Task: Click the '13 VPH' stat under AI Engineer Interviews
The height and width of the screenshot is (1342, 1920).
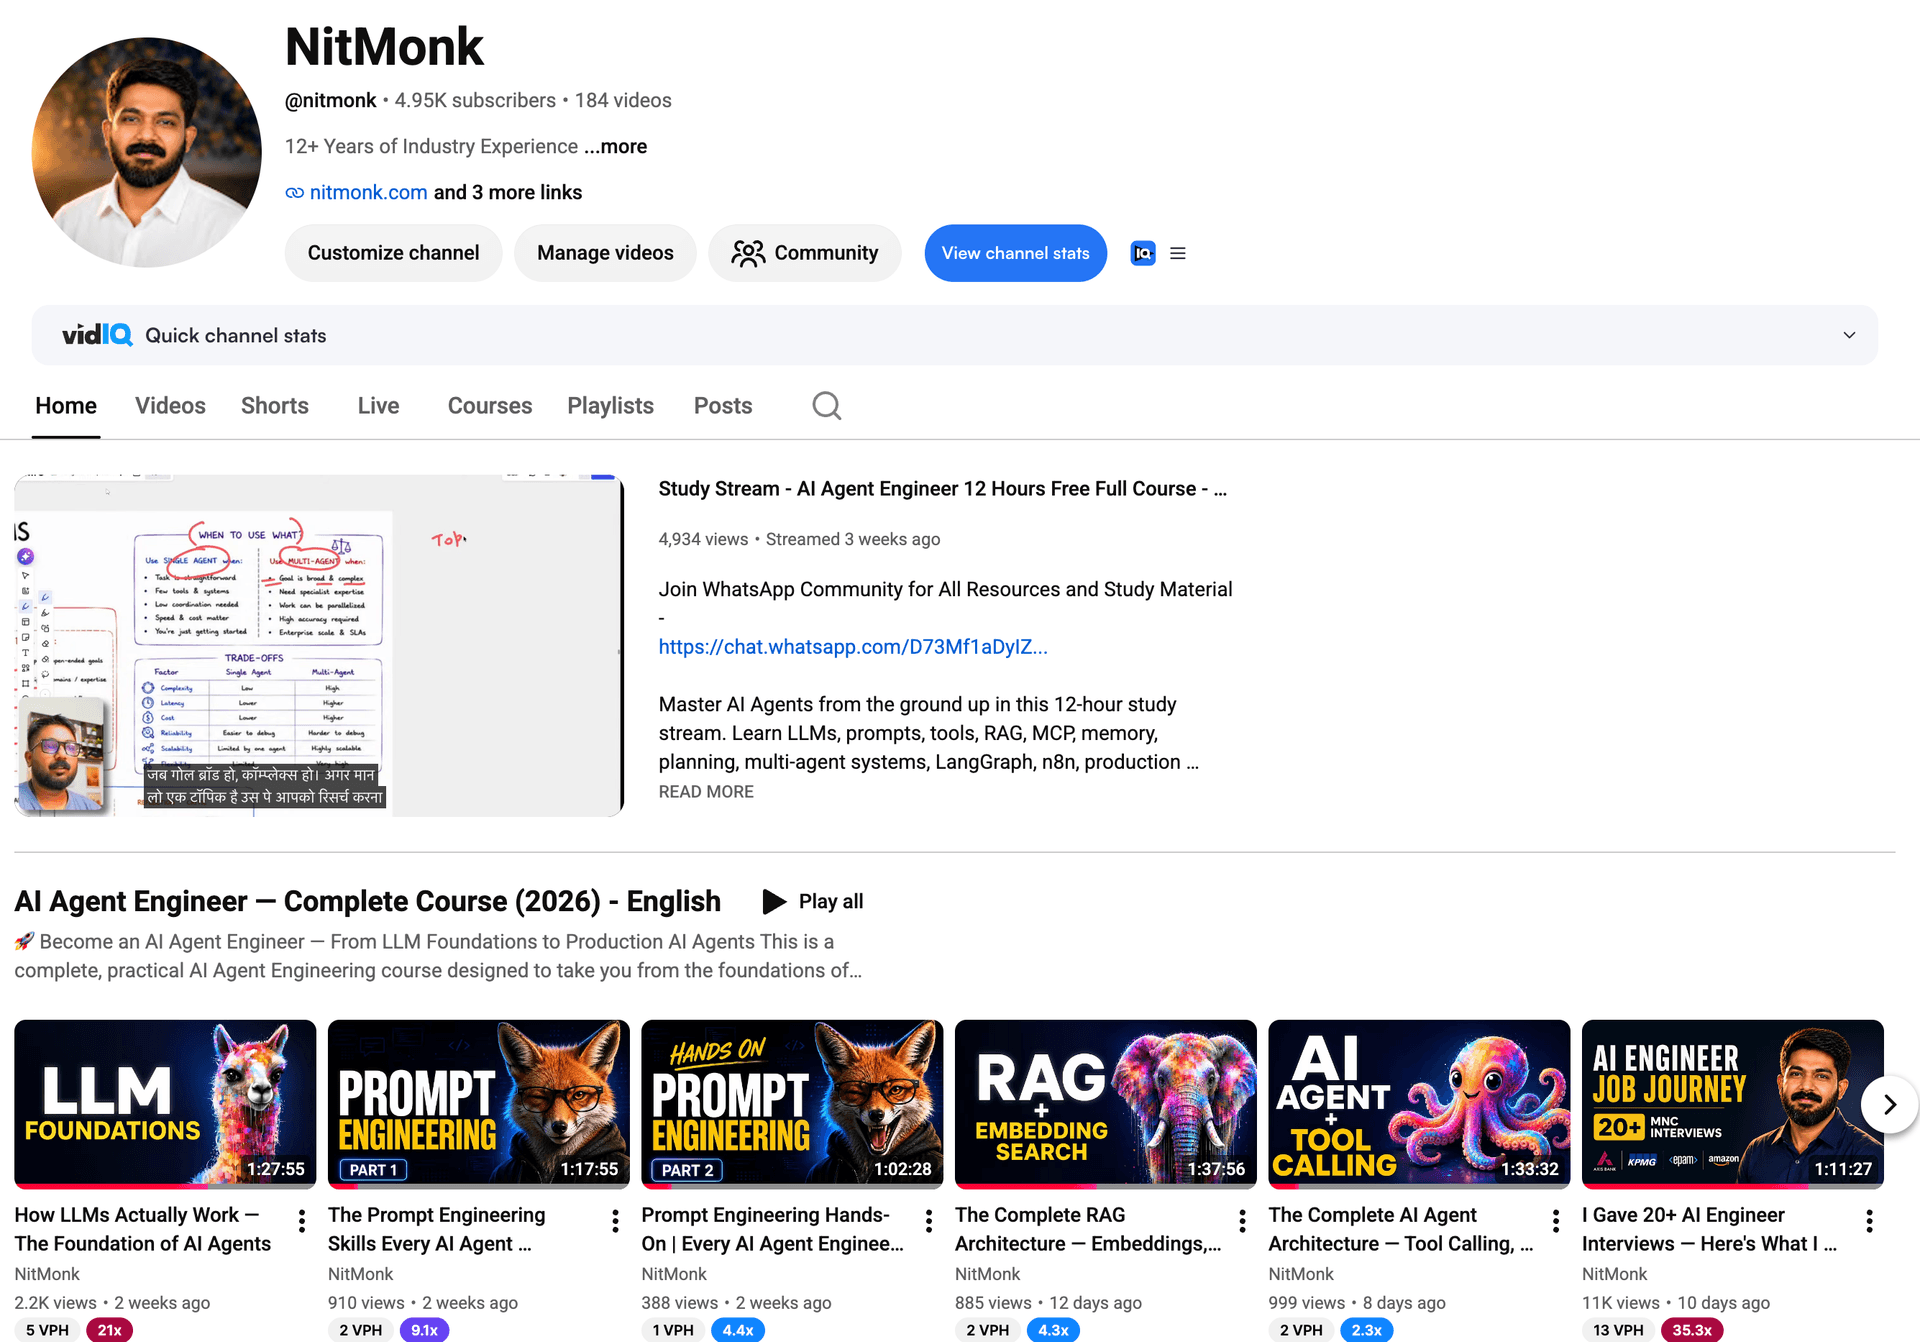Action: 1618,1330
